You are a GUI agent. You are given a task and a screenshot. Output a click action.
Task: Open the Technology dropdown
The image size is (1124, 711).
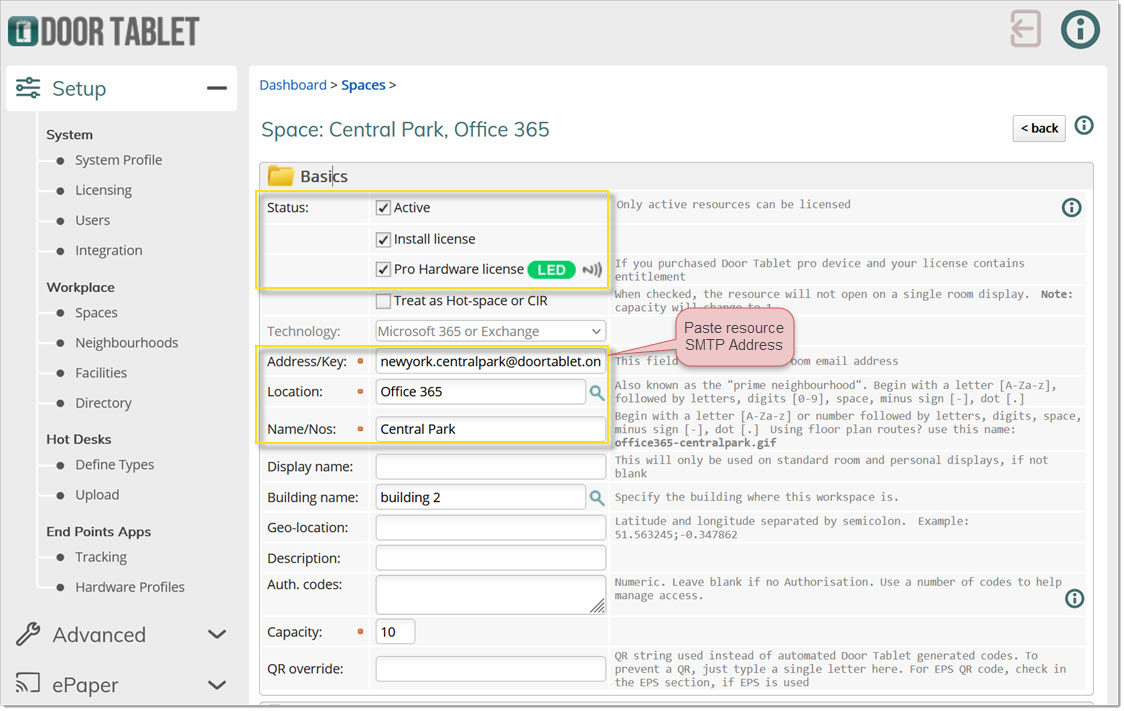(490, 331)
